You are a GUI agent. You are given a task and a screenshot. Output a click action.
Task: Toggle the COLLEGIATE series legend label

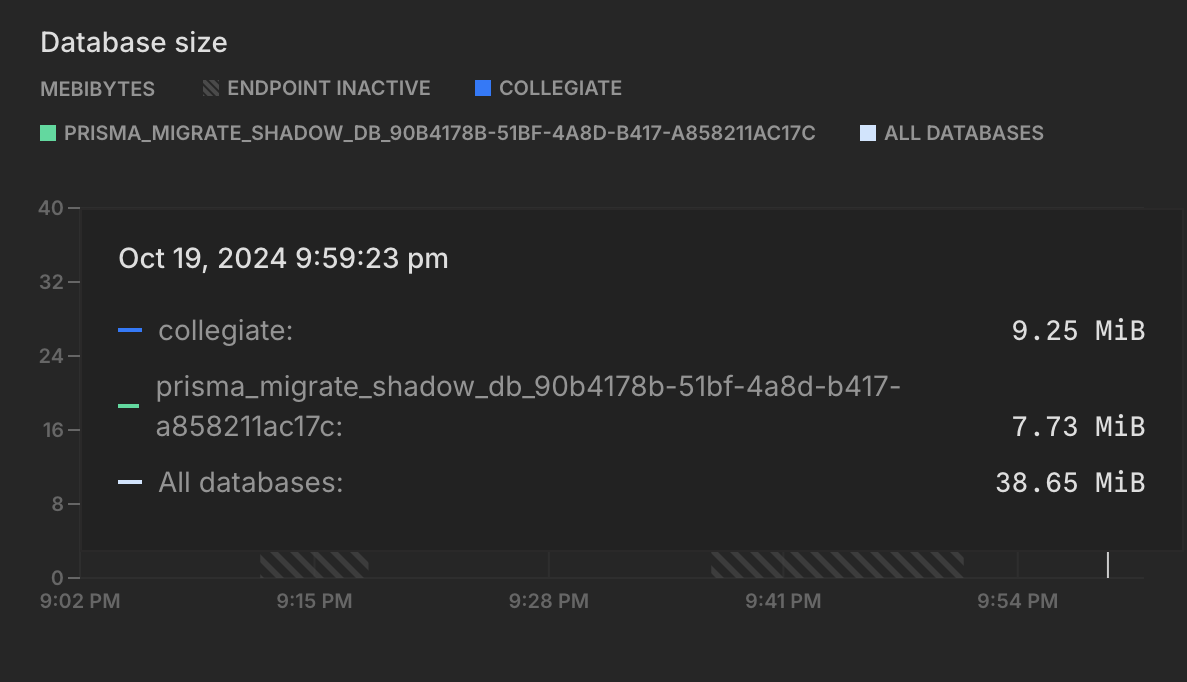560,88
